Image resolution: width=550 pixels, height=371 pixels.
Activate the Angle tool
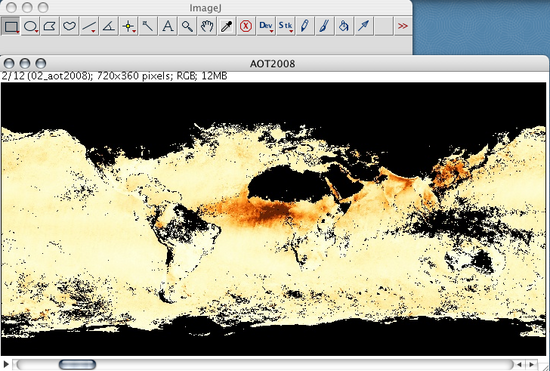109,26
